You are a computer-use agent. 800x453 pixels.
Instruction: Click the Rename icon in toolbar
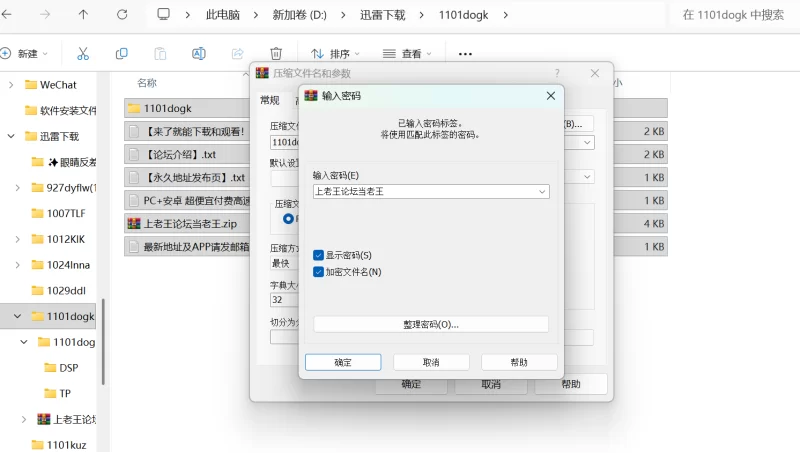[x=198, y=54]
